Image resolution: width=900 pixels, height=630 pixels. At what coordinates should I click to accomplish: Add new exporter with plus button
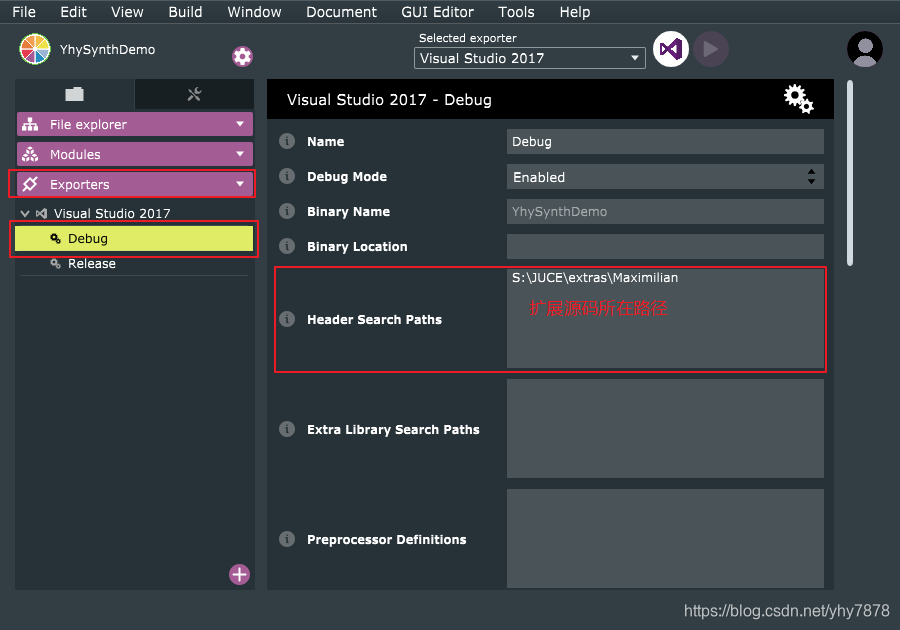(x=239, y=574)
